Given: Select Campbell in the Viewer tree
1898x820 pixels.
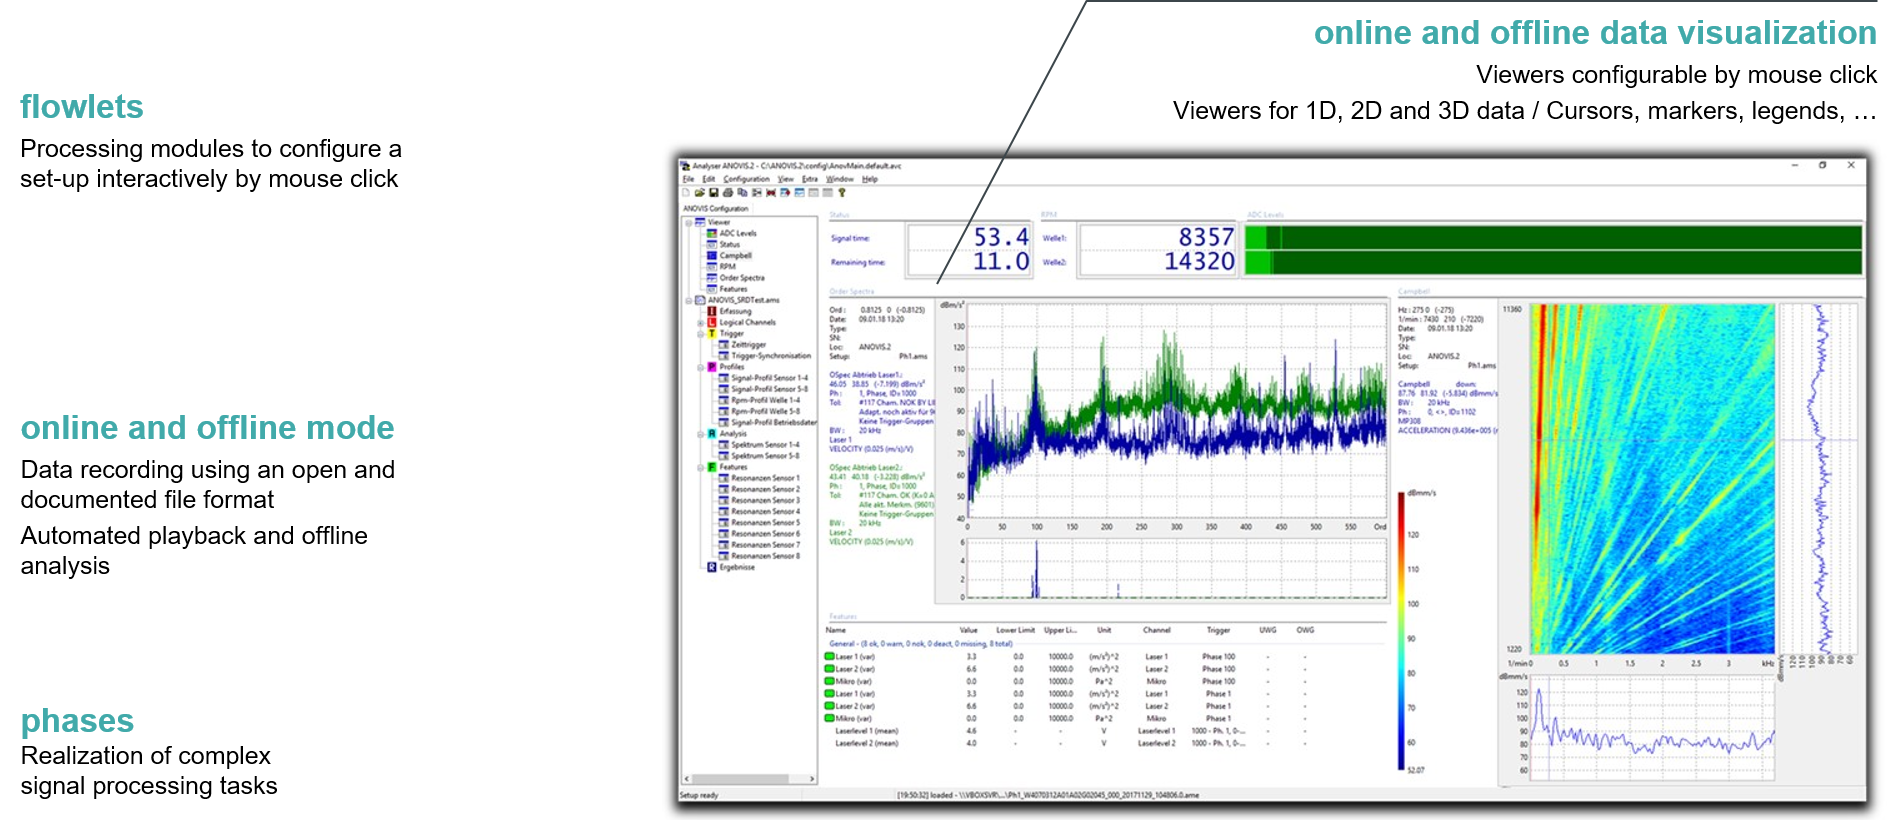Looking at the screenshot, I should [735, 256].
